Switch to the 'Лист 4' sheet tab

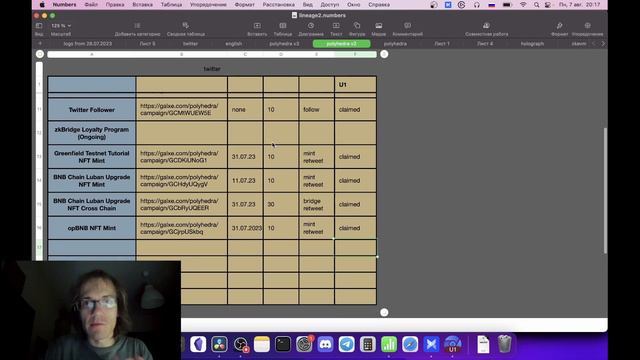click(x=485, y=44)
